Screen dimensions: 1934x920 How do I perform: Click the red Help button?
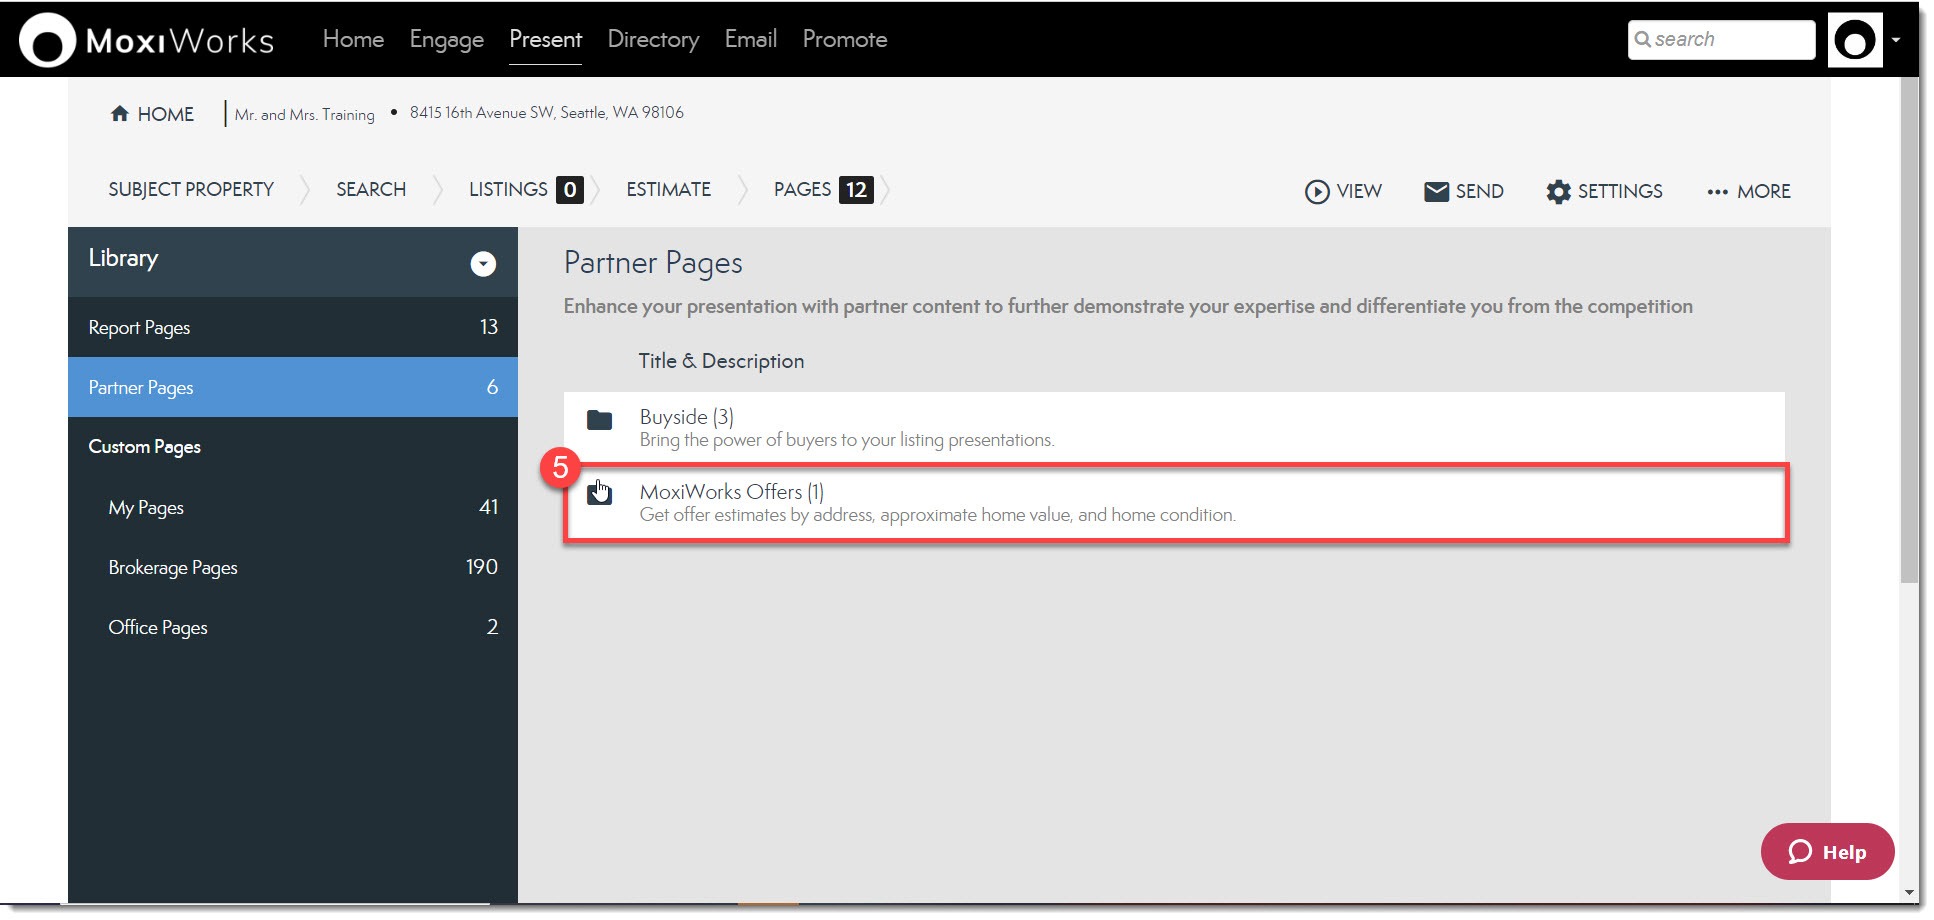click(1827, 852)
